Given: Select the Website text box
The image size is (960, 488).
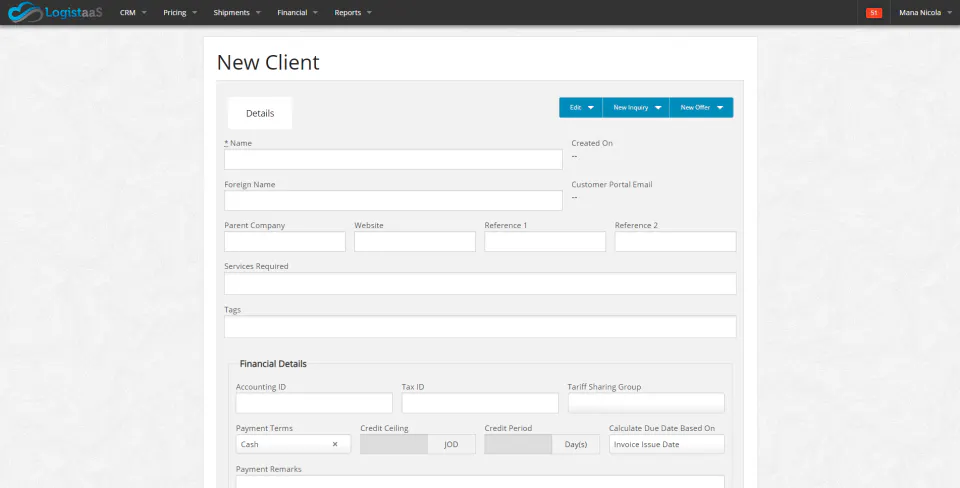Looking at the screenshot, I should tap(414, 241).
